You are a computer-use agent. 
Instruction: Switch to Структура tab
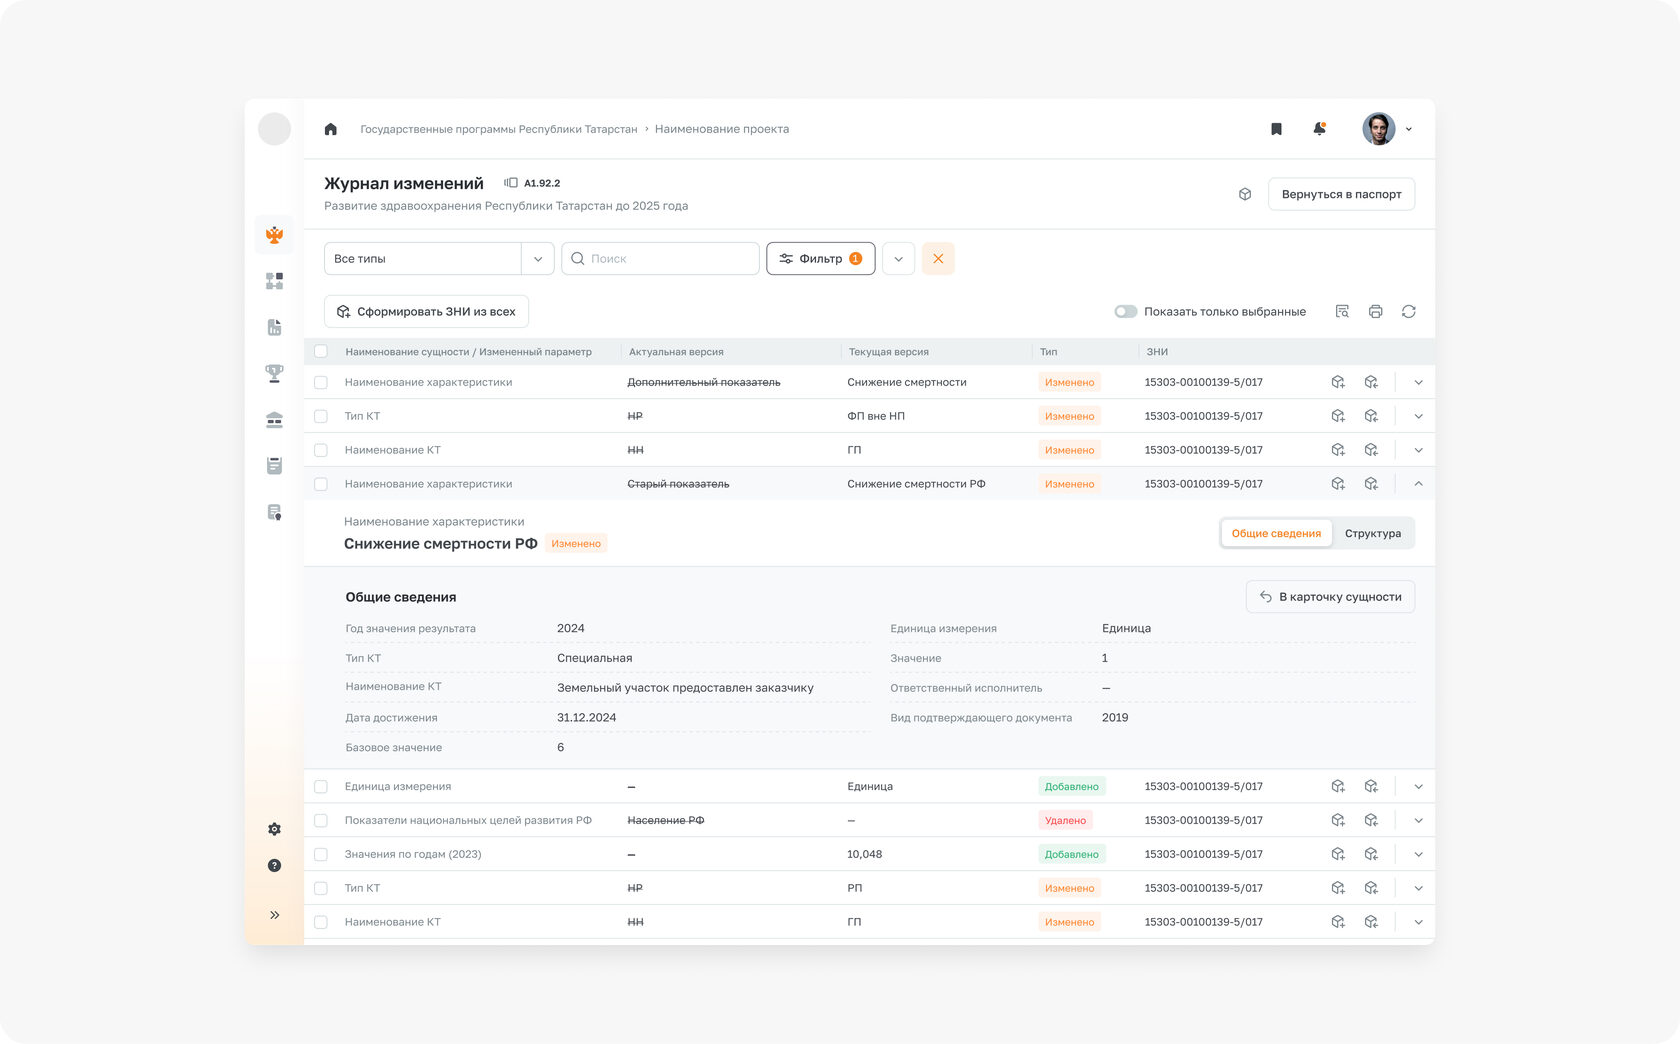[1373, 534]
